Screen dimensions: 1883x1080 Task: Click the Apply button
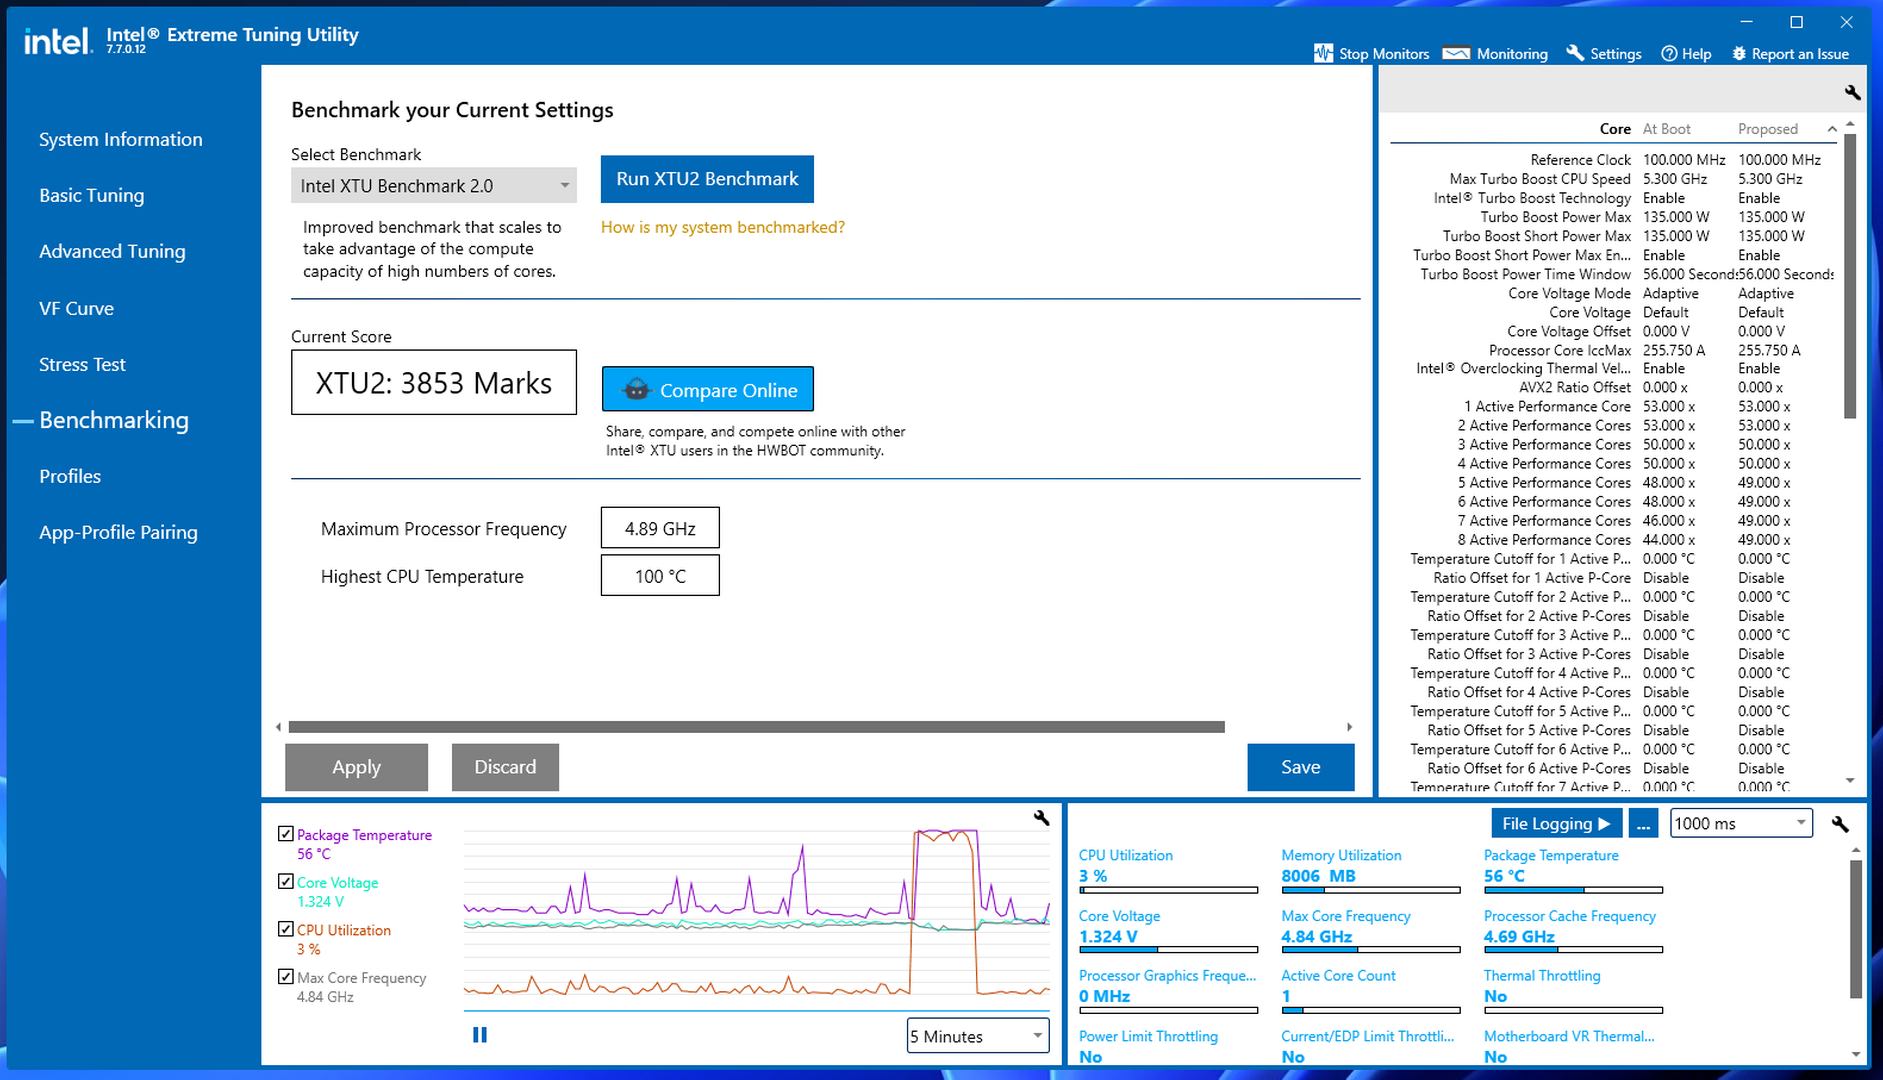point(356,767)
